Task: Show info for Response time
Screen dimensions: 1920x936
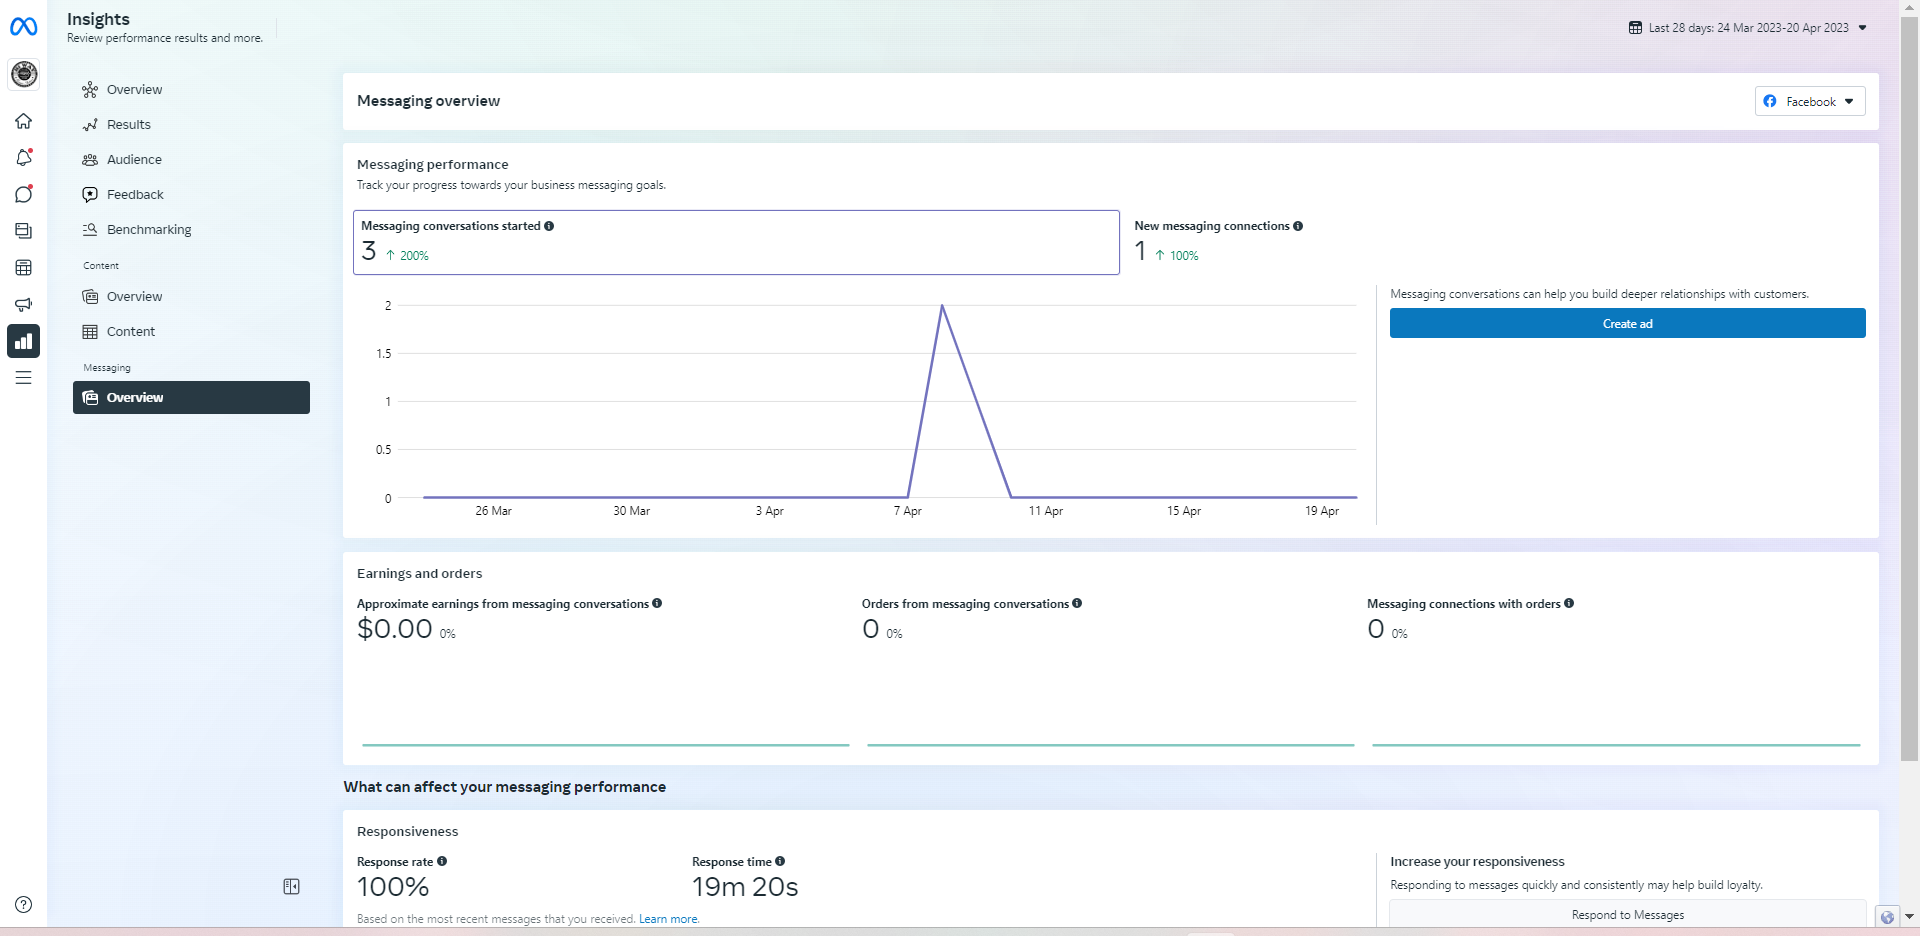Action: coord(780,861)
